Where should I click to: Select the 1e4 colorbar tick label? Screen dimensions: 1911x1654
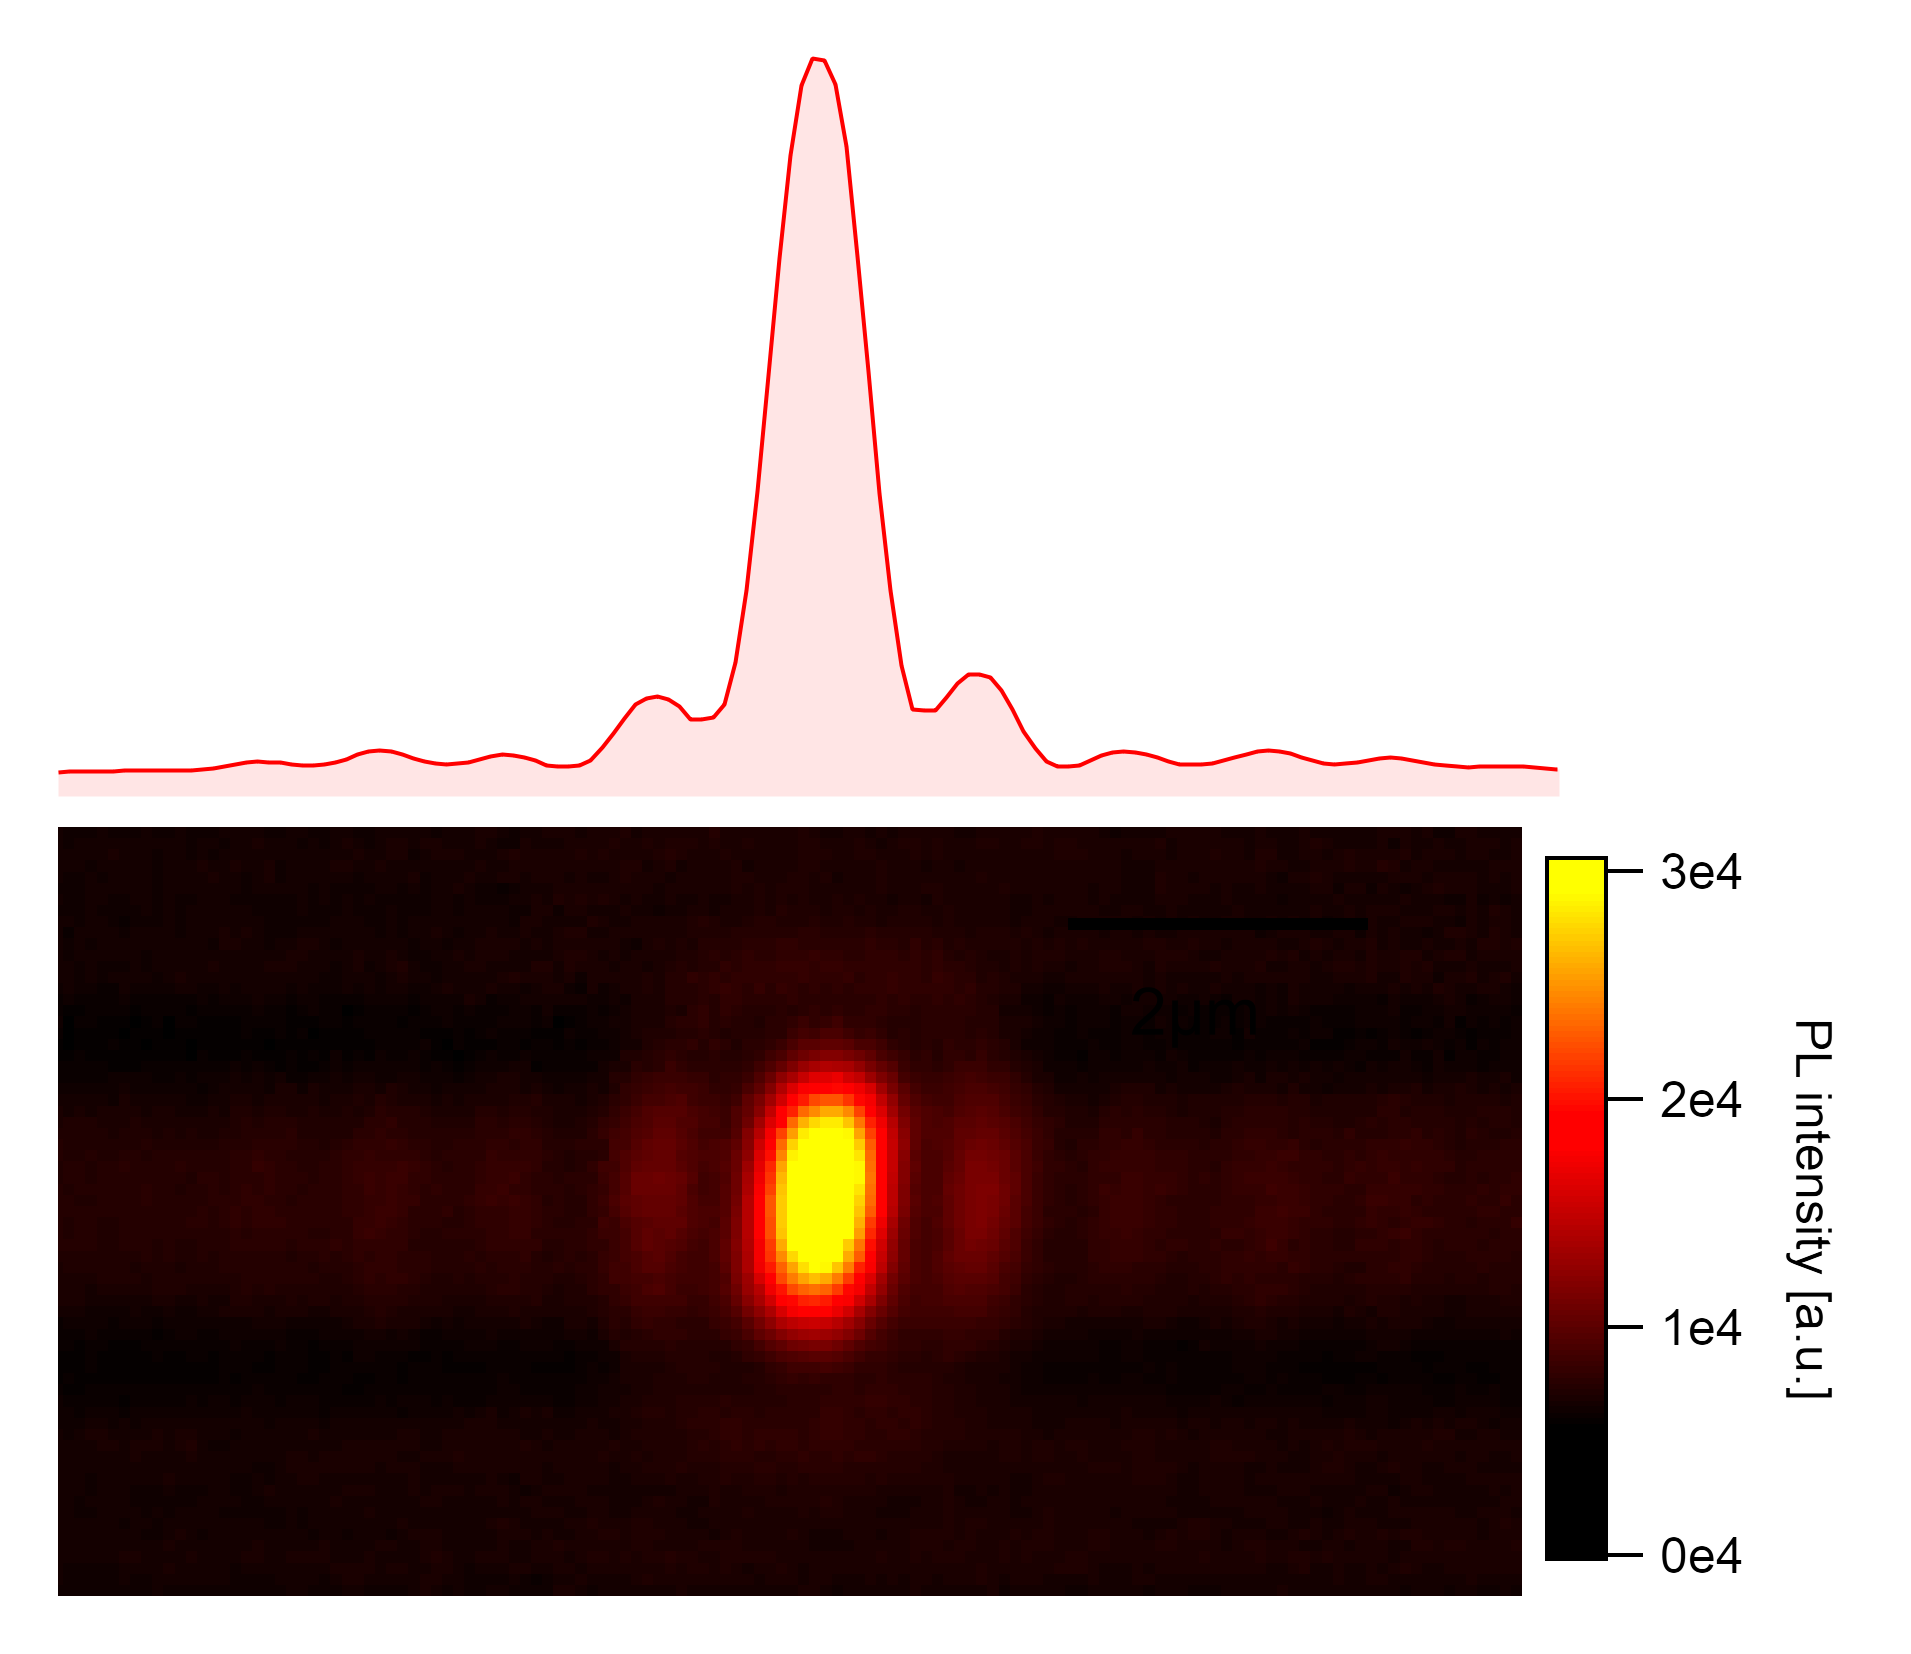(1700, 1328)
